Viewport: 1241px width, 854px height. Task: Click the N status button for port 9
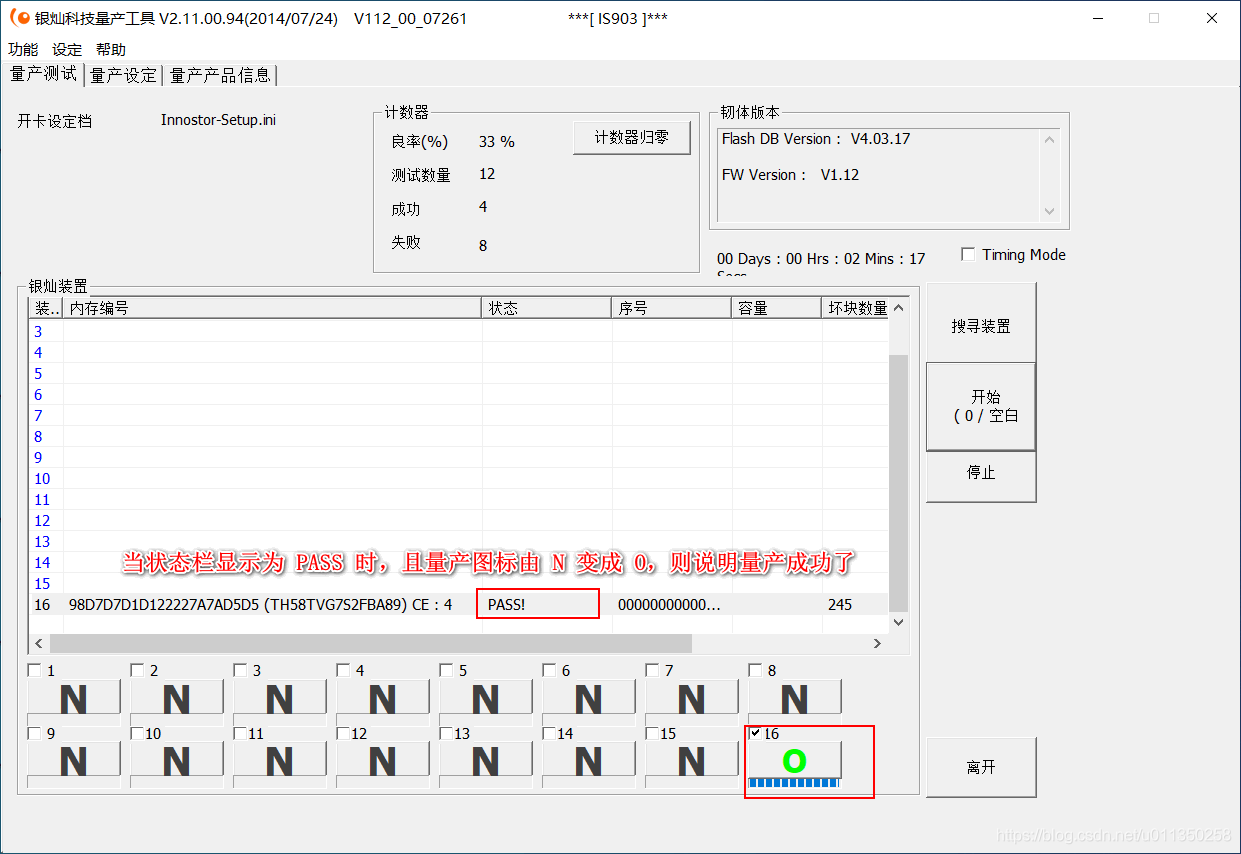coord(73,760)
